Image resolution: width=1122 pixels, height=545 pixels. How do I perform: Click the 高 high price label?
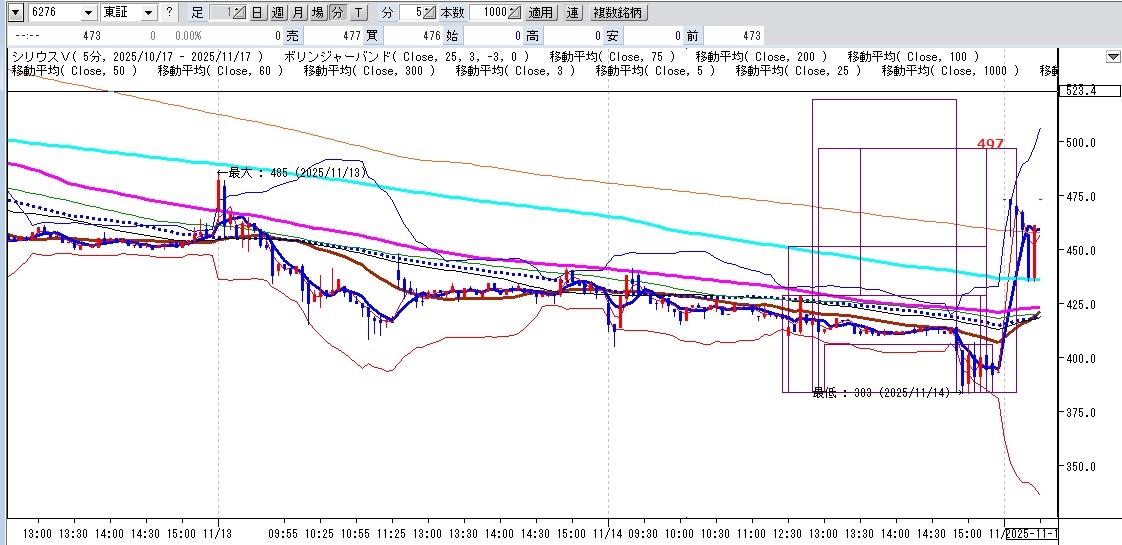click(x=532, y=35)
